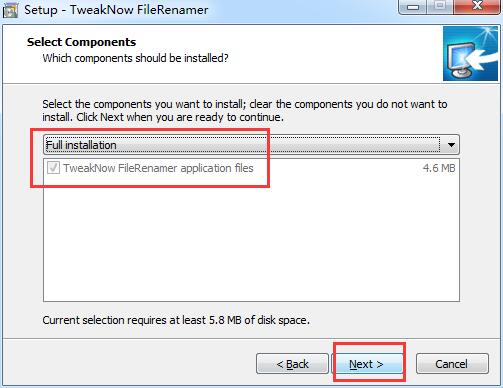Click the Select Components heading
Image resolution: width=503 pixels, height=388 pixels.
pos(81,42)
